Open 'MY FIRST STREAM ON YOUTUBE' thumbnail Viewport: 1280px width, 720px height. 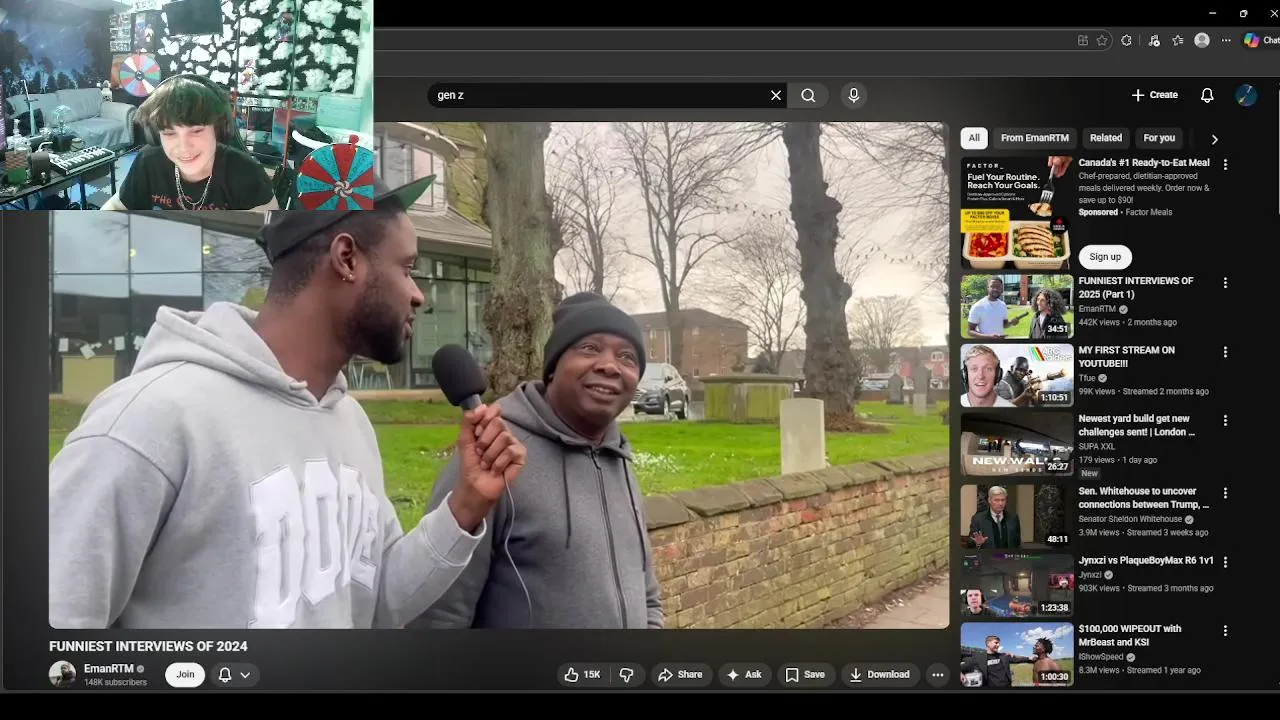[x=1017, y=376]
